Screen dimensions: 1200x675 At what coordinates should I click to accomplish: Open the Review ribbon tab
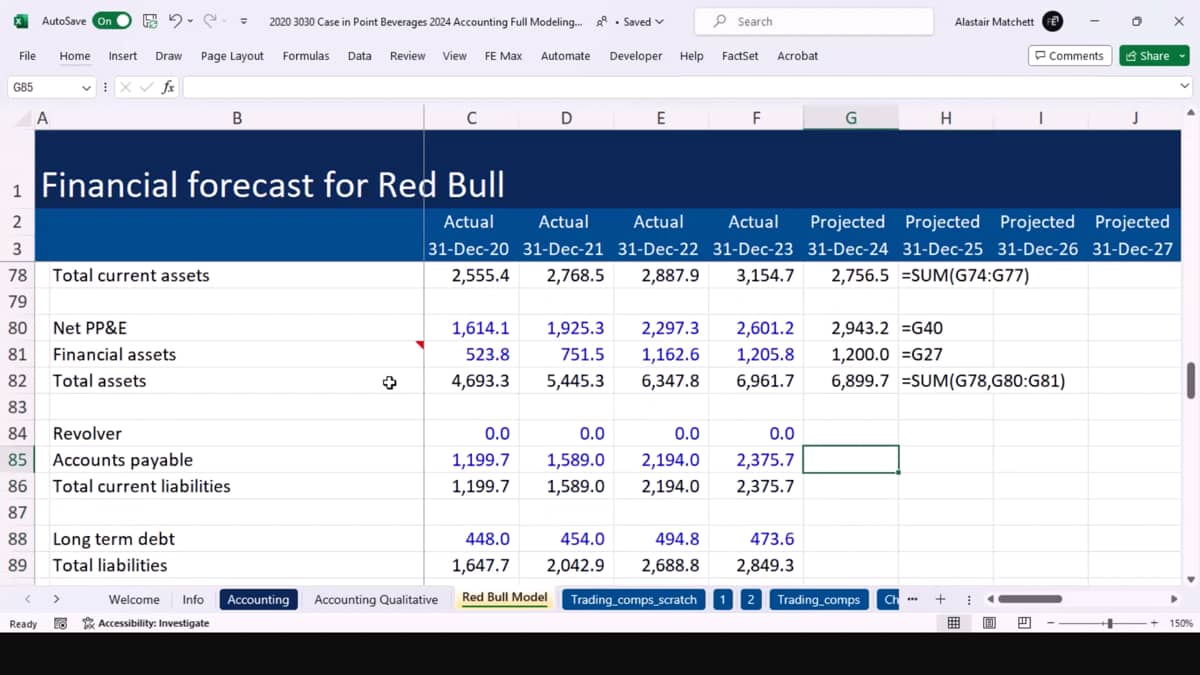[x=407, y=56]
